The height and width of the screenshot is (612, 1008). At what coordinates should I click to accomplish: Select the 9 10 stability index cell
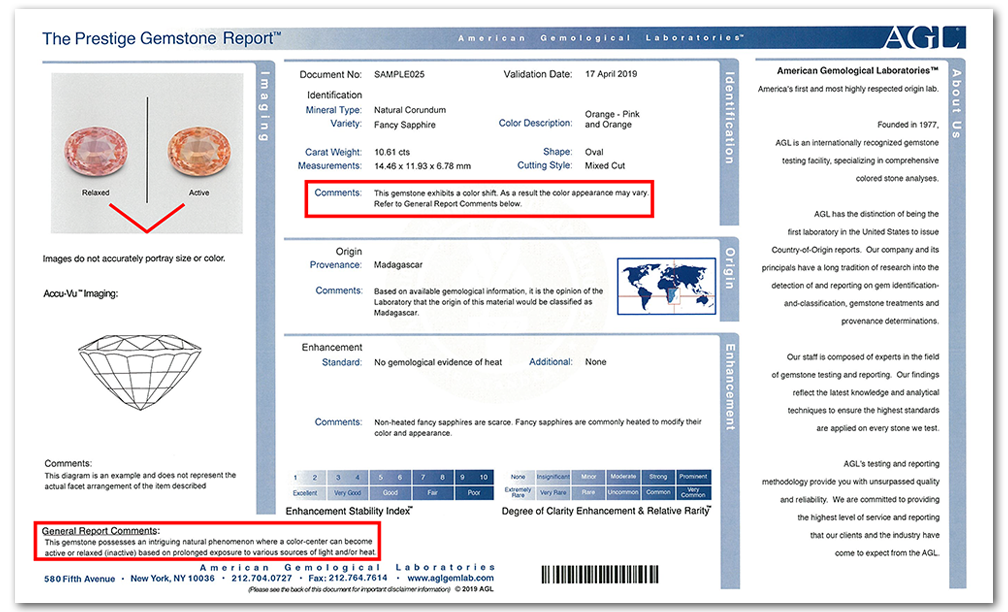[x=474, y=477]
